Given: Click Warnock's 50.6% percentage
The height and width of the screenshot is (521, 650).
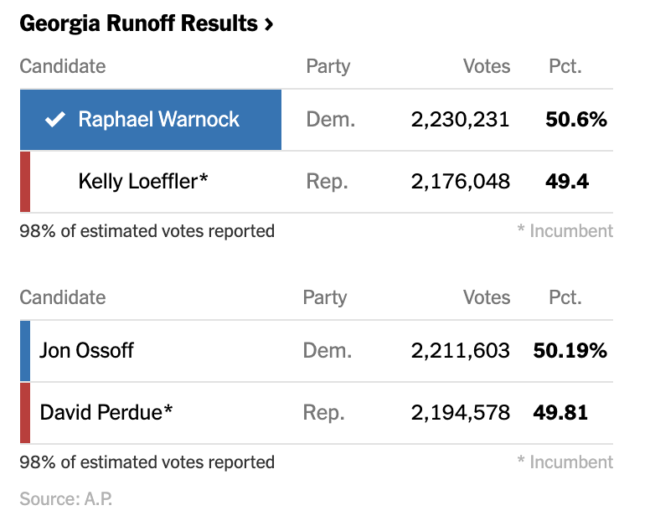Looking at the screenshot, I should tap(576, 120).
